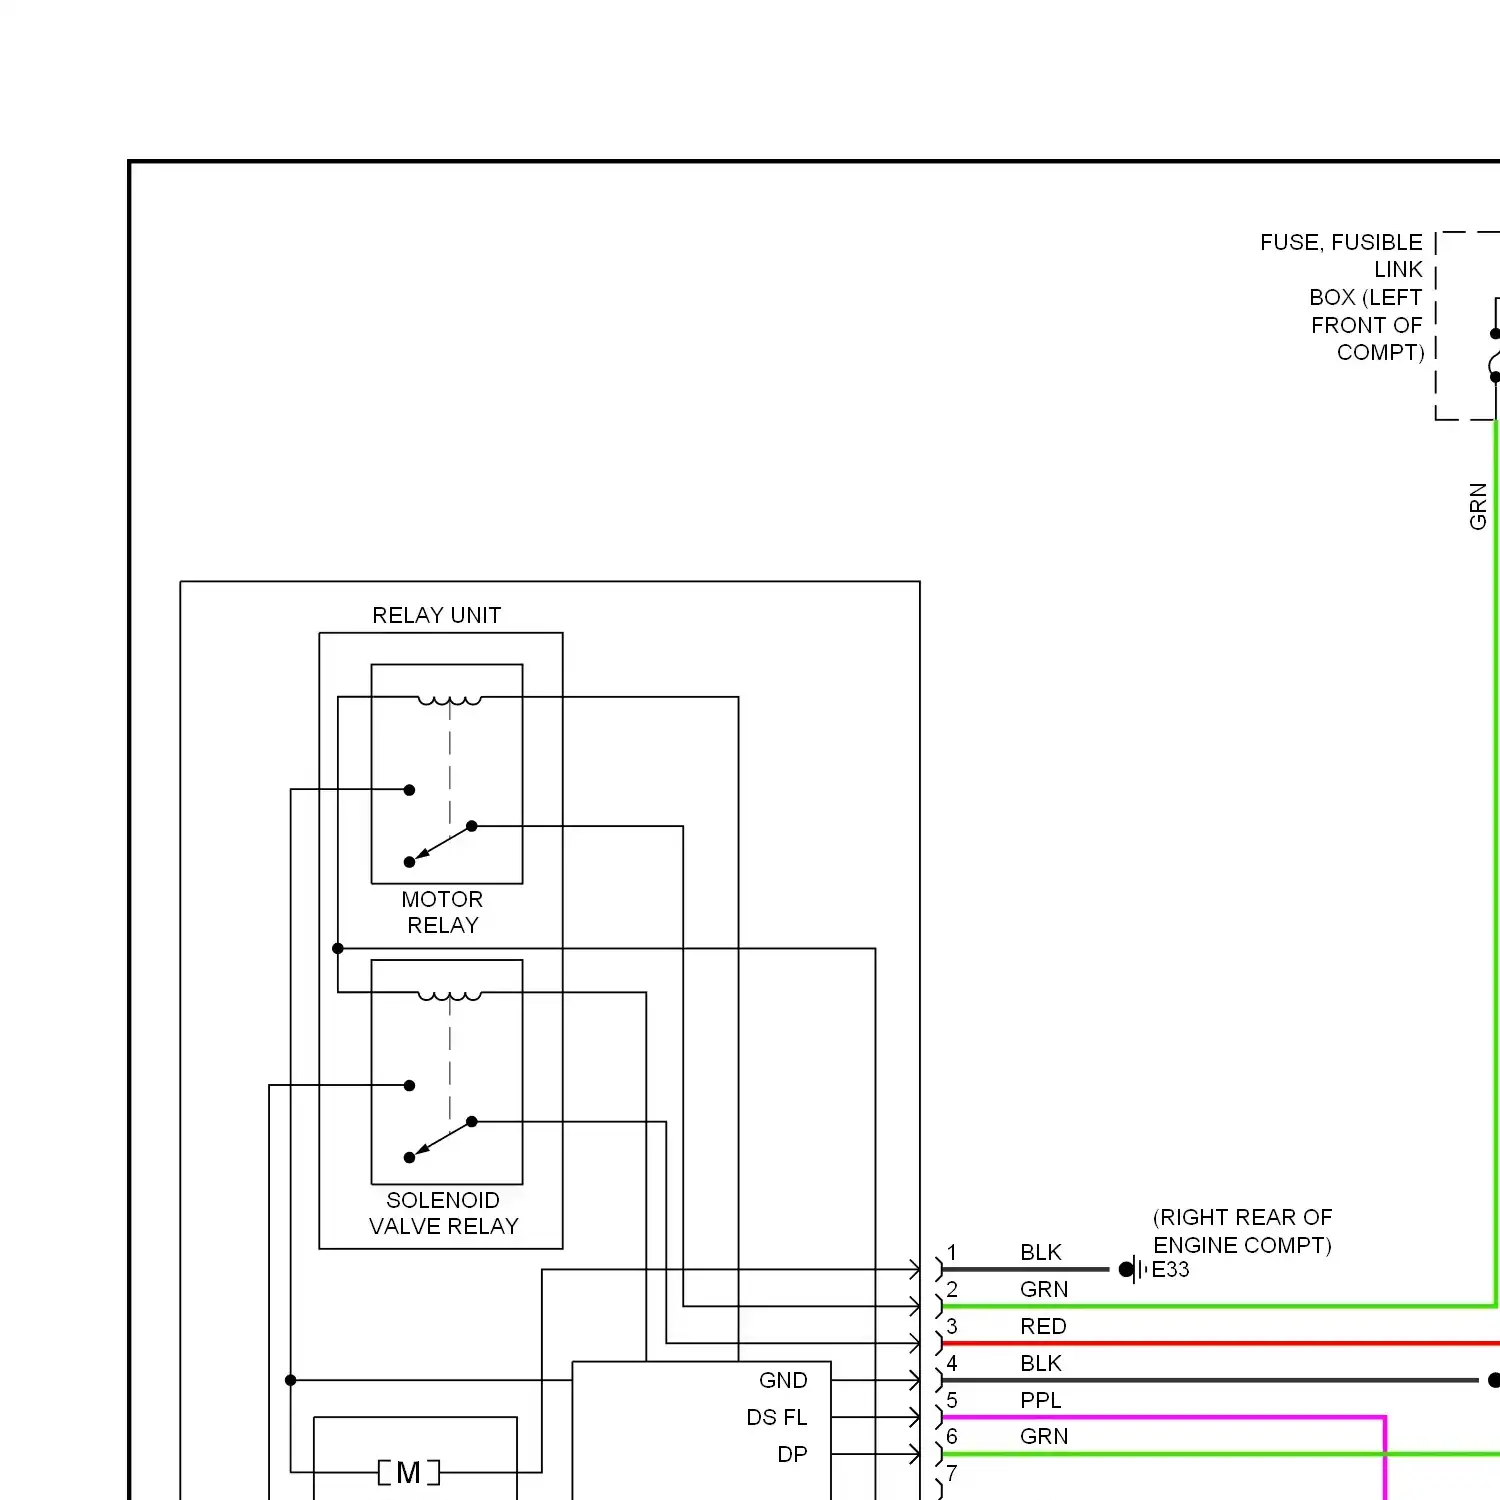
Task: Click connector pin number 7
Action: point(952,1473)
